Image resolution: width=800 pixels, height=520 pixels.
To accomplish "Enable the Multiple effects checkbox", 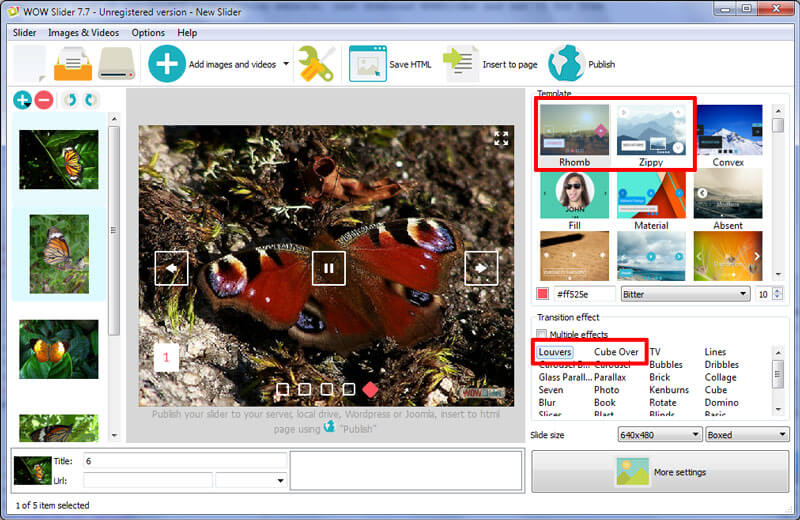I will pos(542,335).
